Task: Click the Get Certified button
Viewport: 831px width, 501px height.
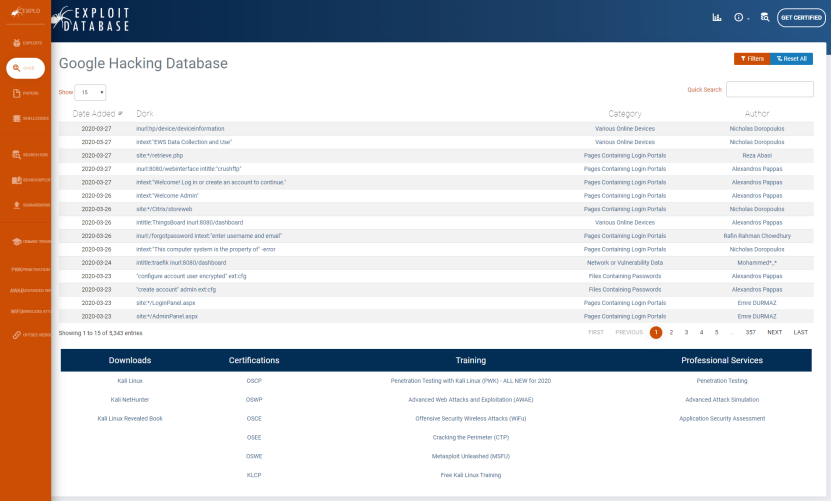Action: (801, 17)
